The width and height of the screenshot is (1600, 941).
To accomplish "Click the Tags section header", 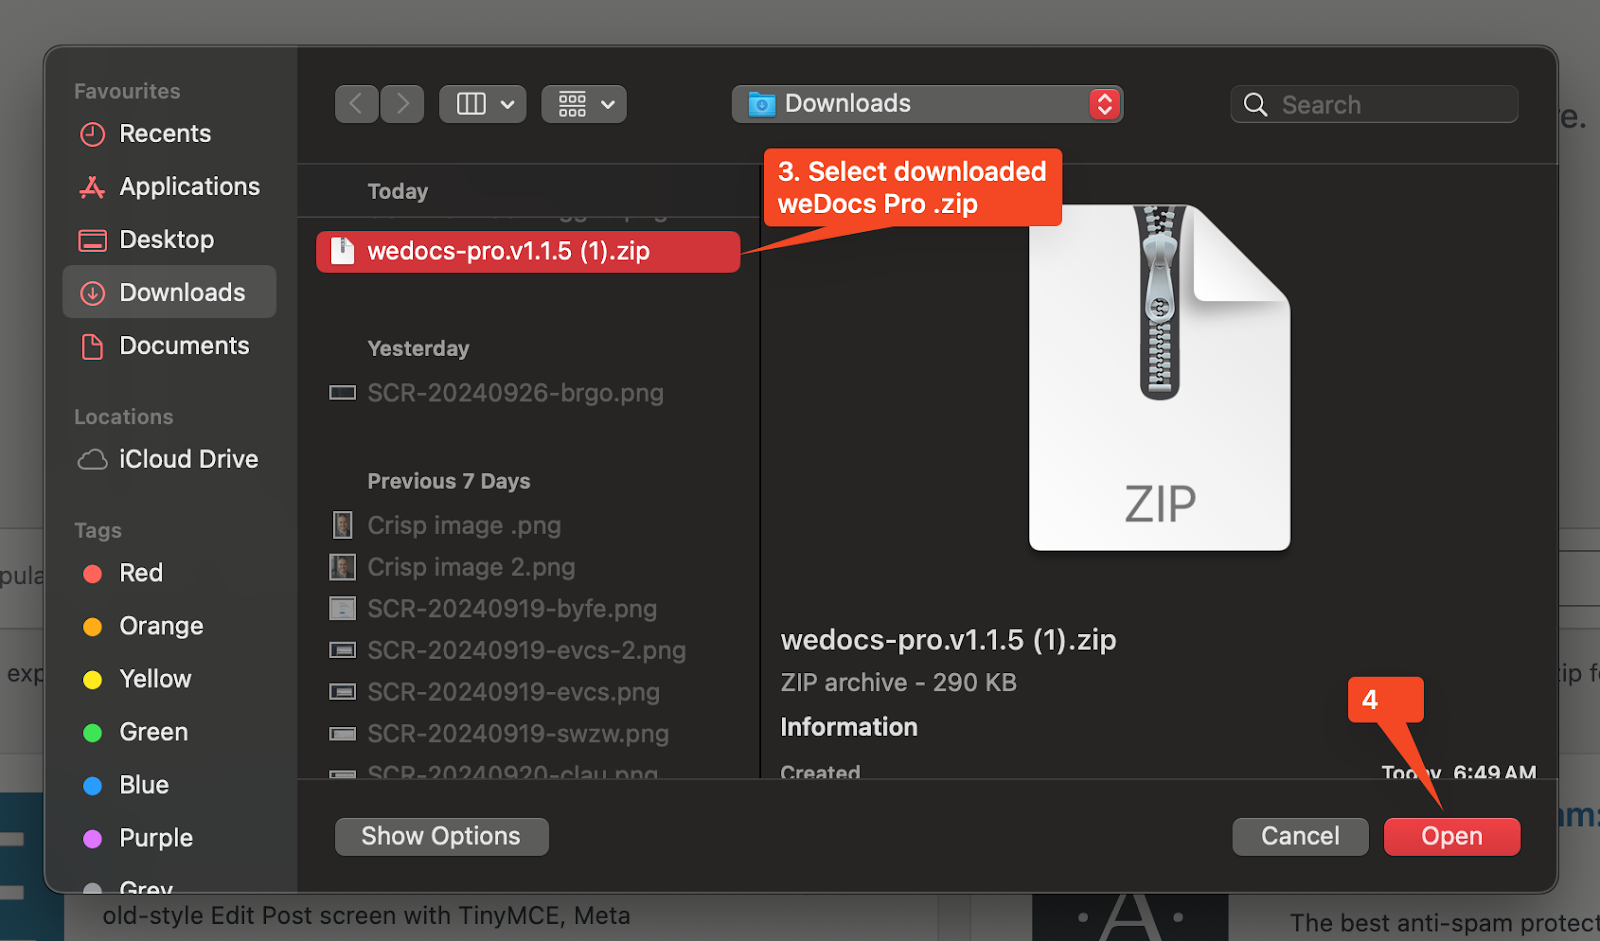I will click(97, 531).
